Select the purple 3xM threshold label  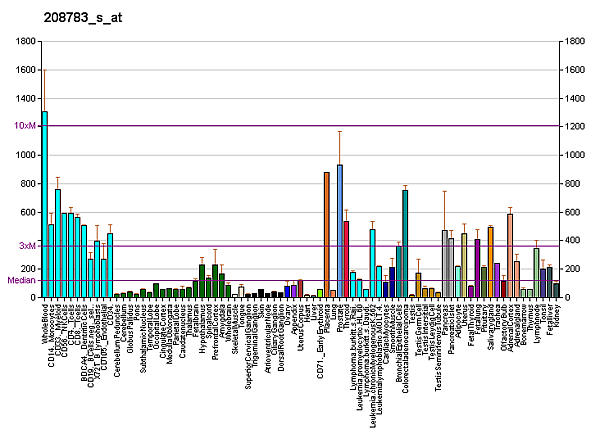[28, 245]
